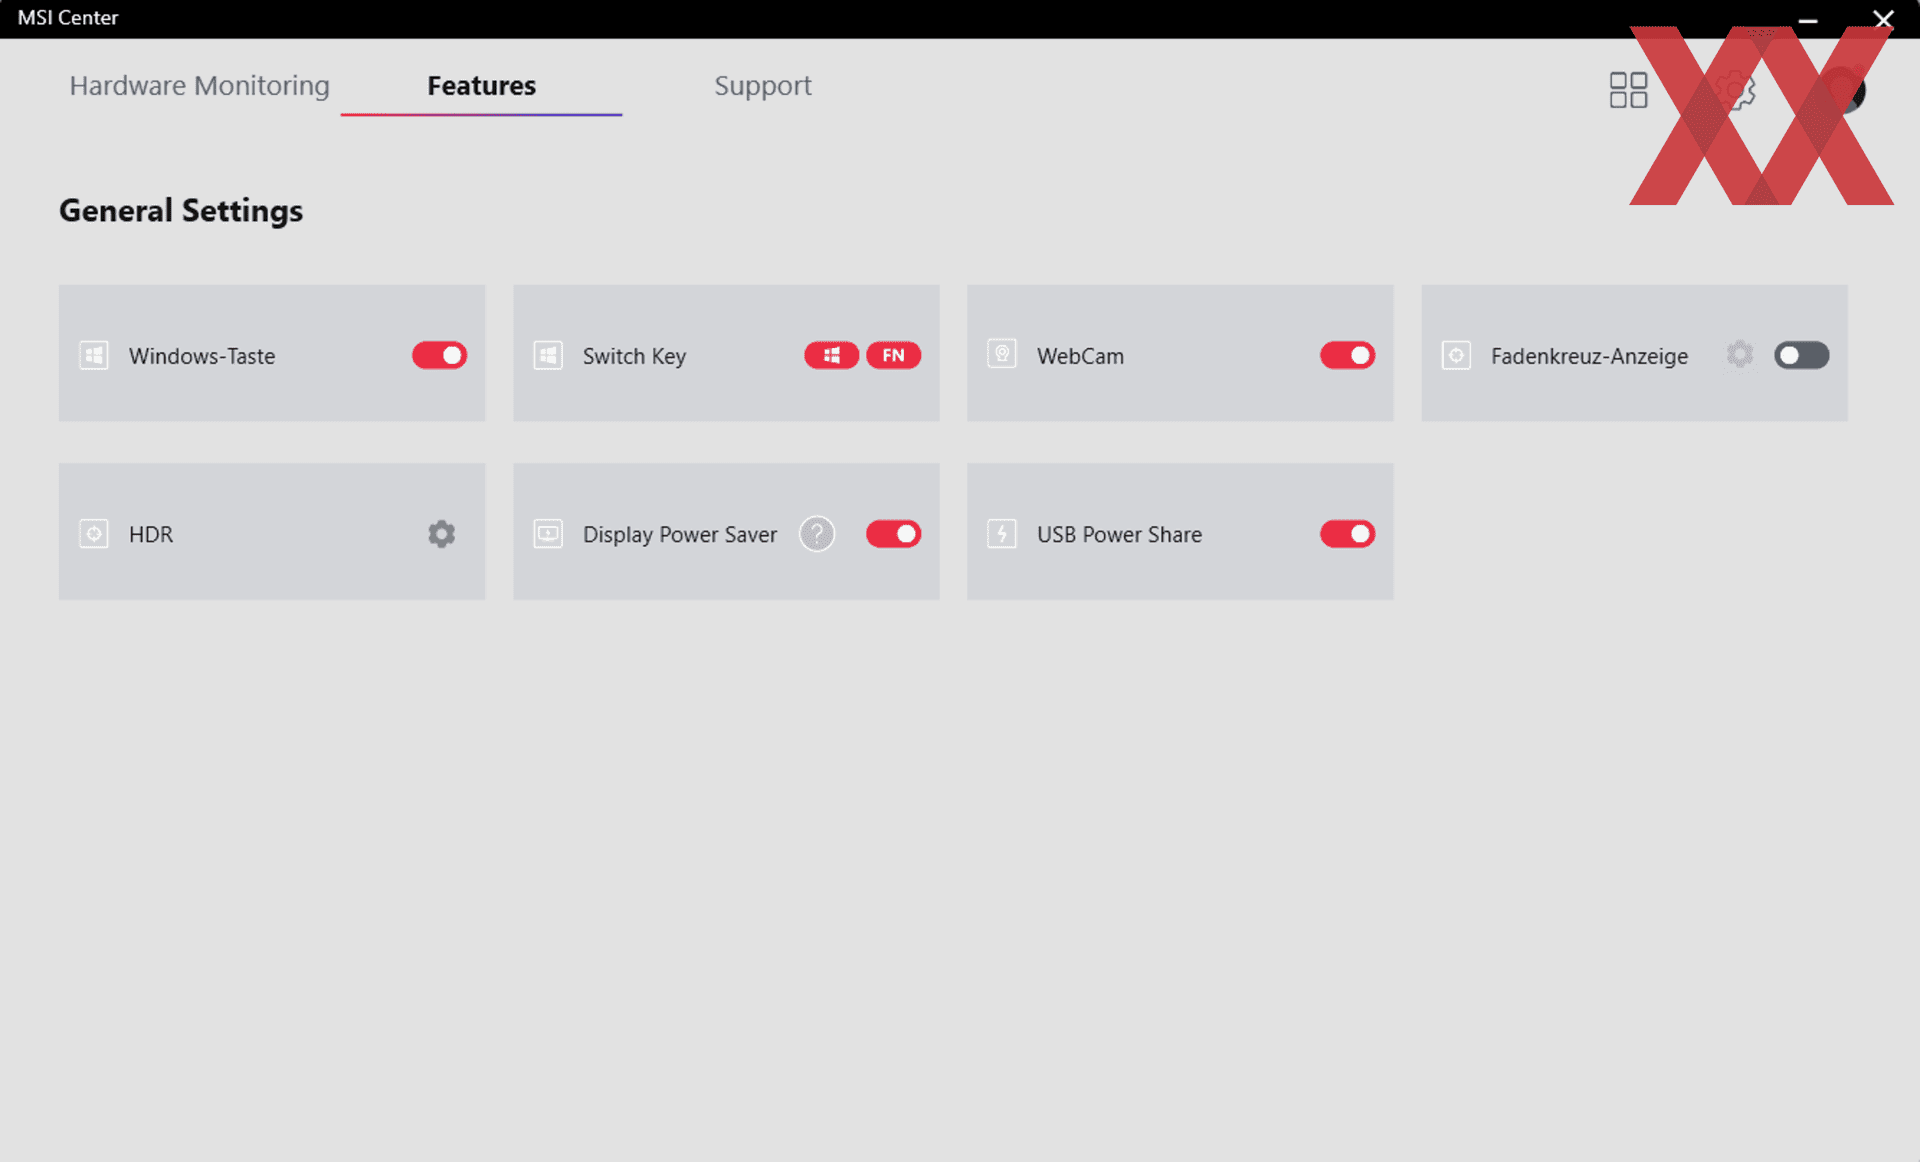
Task: Open the grid view icon in header
Action: (1628, 90)
